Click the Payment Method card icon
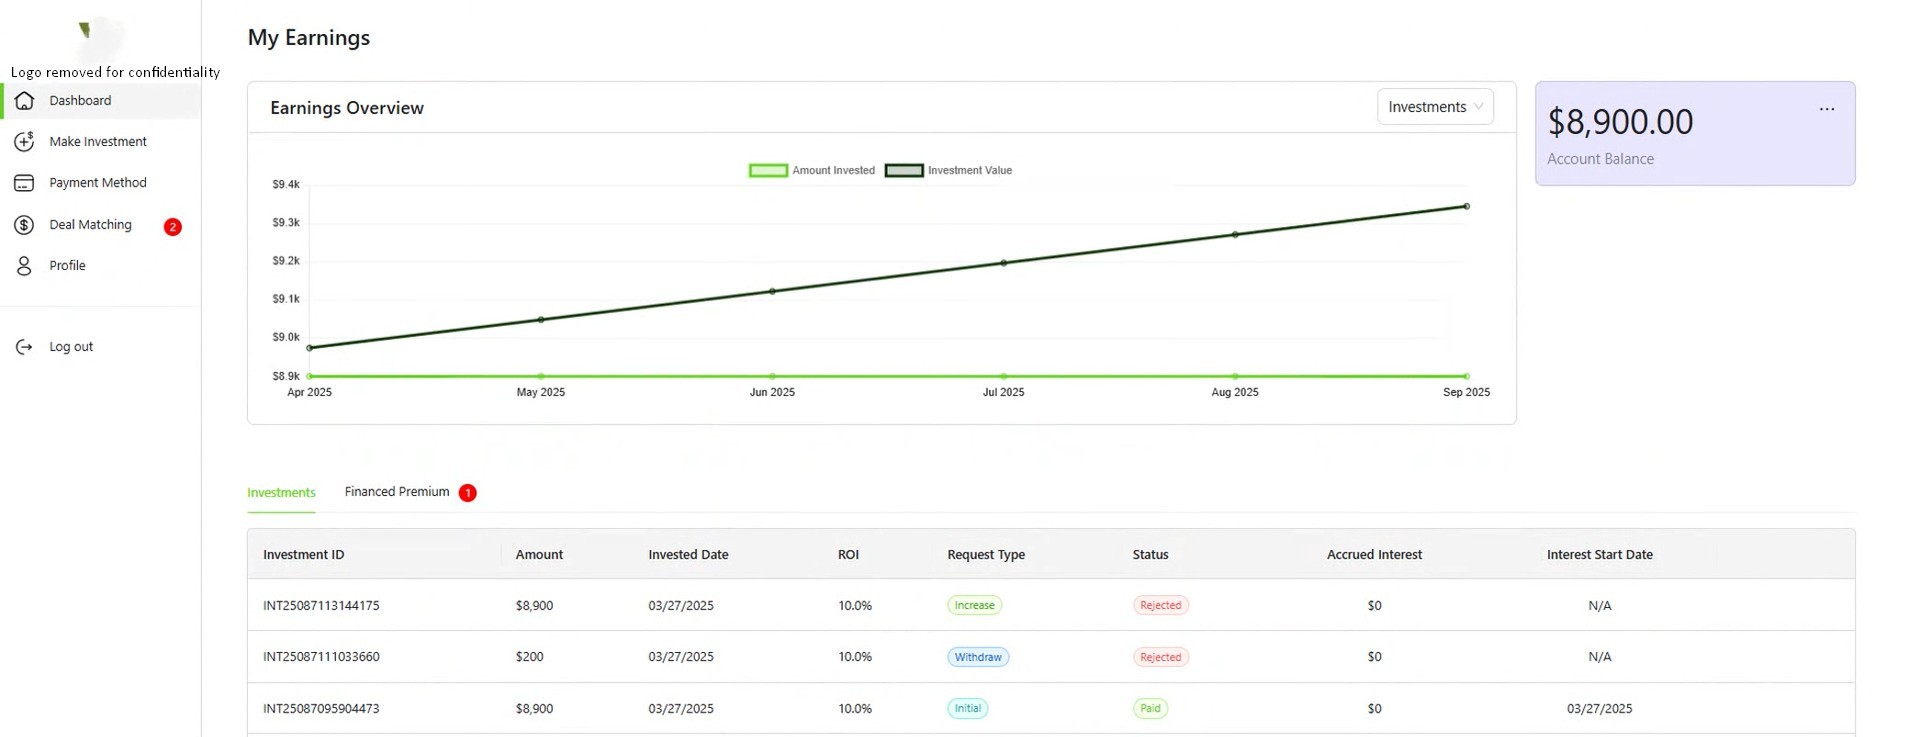 [x=25, y=183]
